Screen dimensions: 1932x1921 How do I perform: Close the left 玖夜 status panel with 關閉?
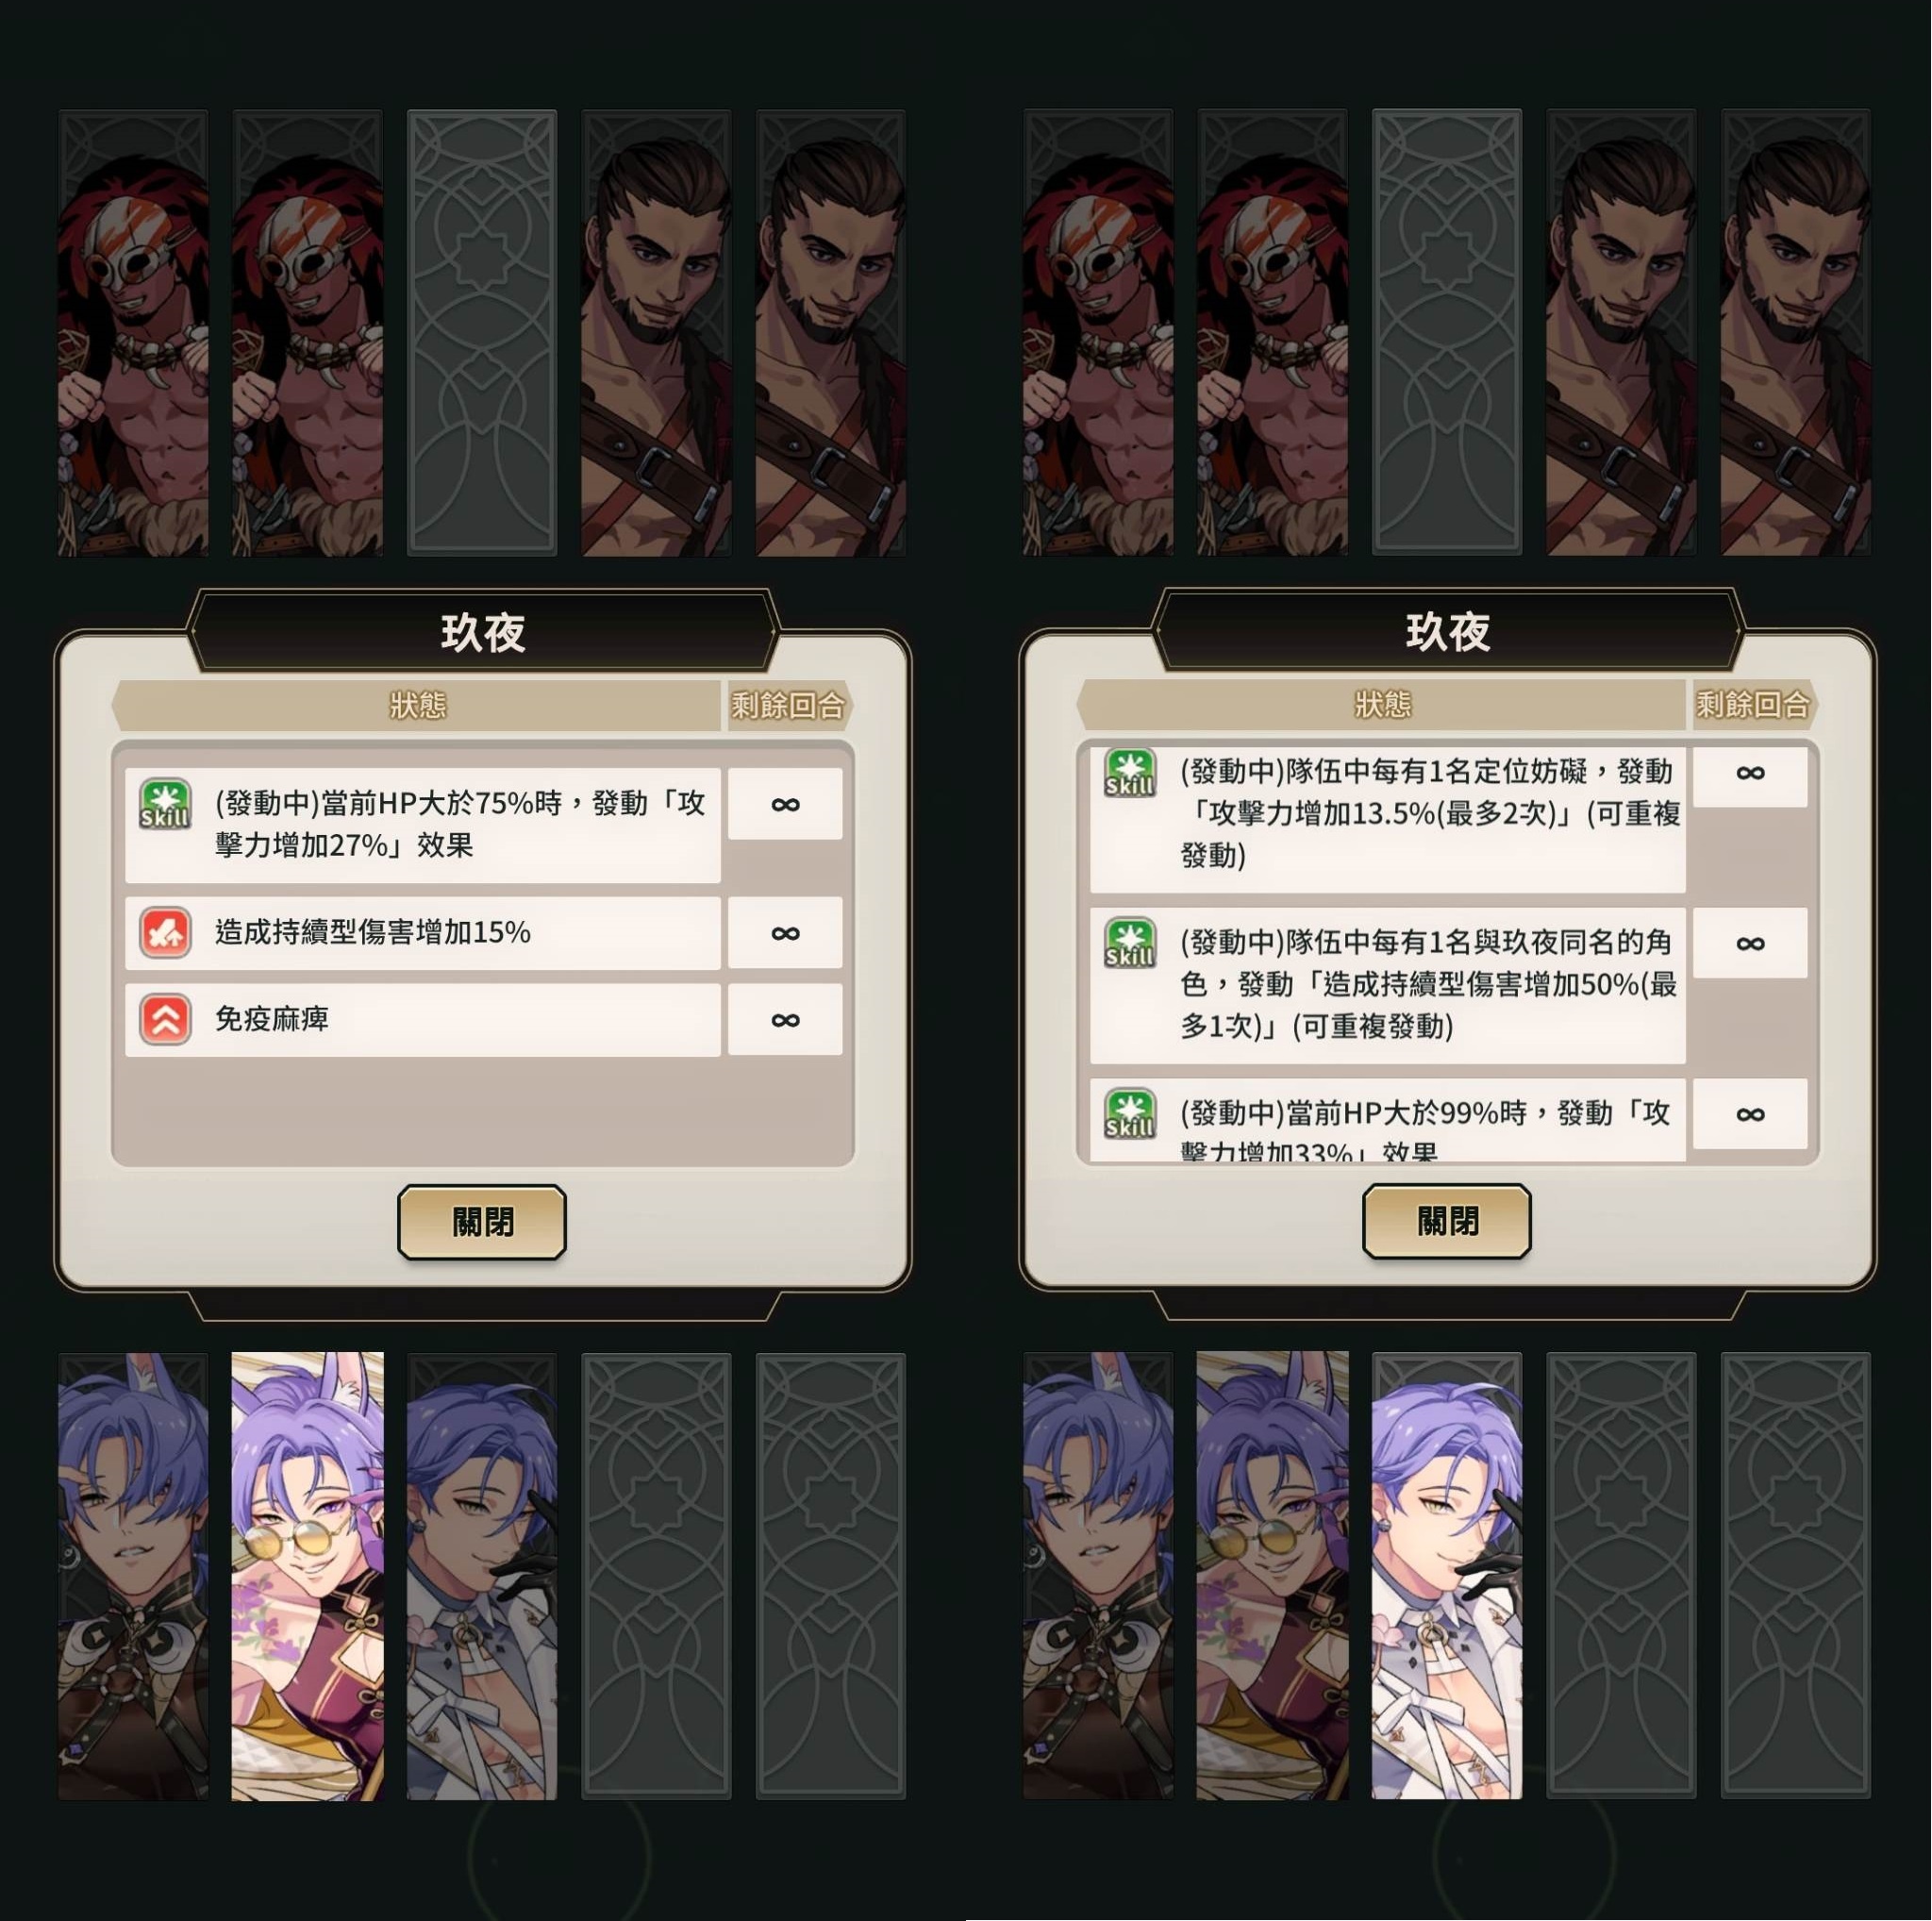[482, 1222]
